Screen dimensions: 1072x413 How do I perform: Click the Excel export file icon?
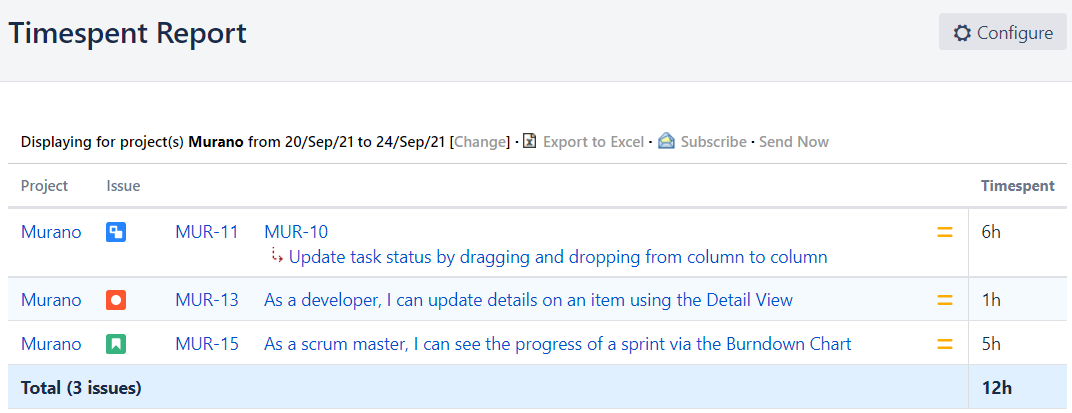[531, 142]
